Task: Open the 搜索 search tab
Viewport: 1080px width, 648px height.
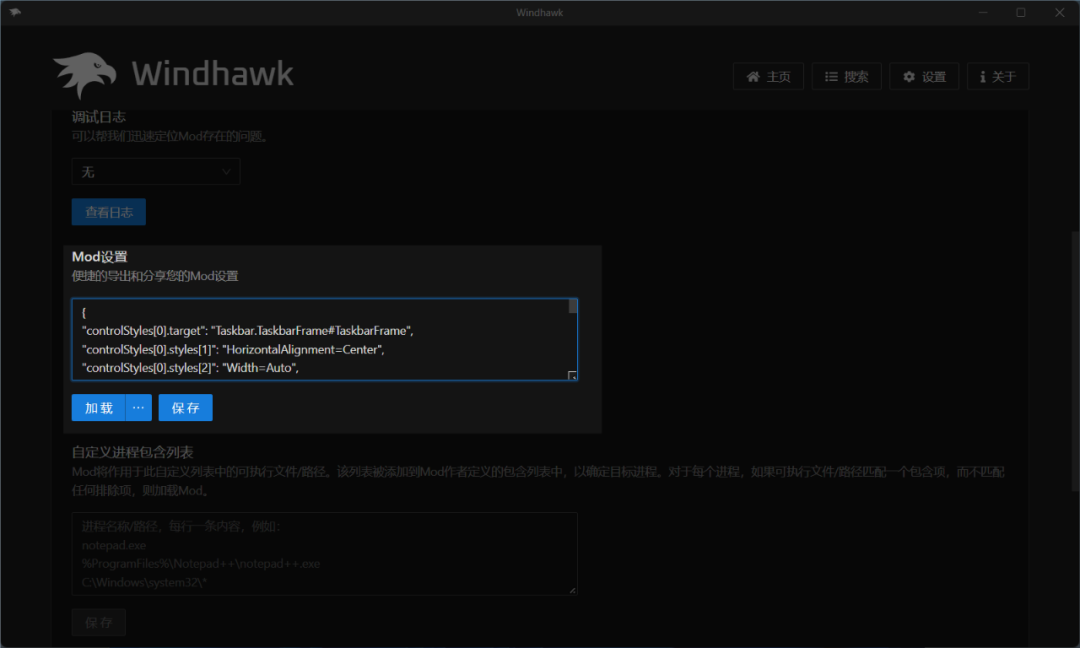Action: pos(847,76)
